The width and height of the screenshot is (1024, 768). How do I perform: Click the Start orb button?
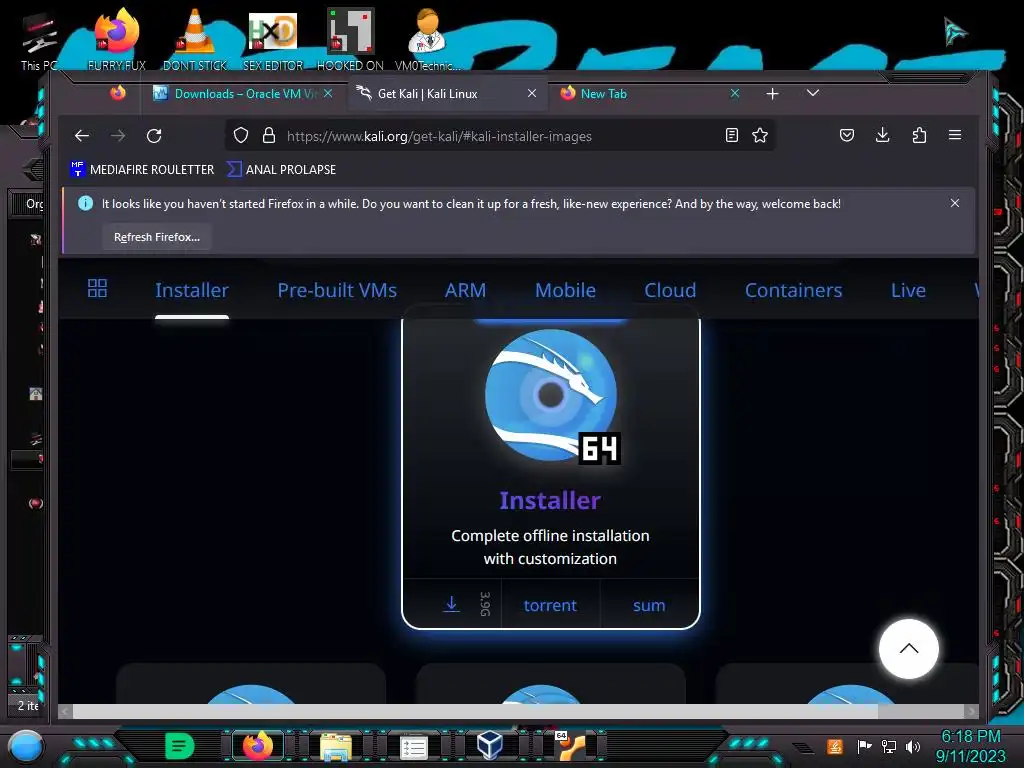[x=27, y=746]
